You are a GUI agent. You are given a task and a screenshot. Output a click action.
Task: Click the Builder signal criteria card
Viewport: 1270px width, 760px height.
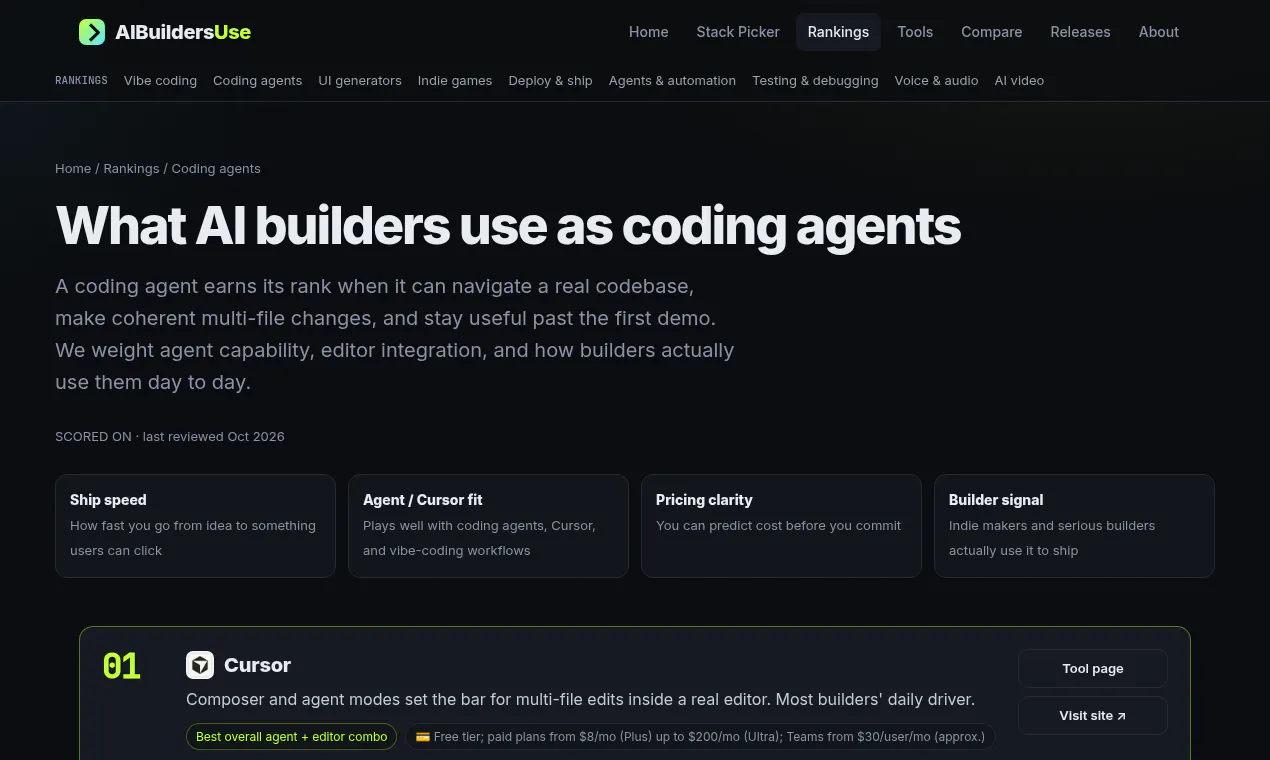[x=1074, y=526]
